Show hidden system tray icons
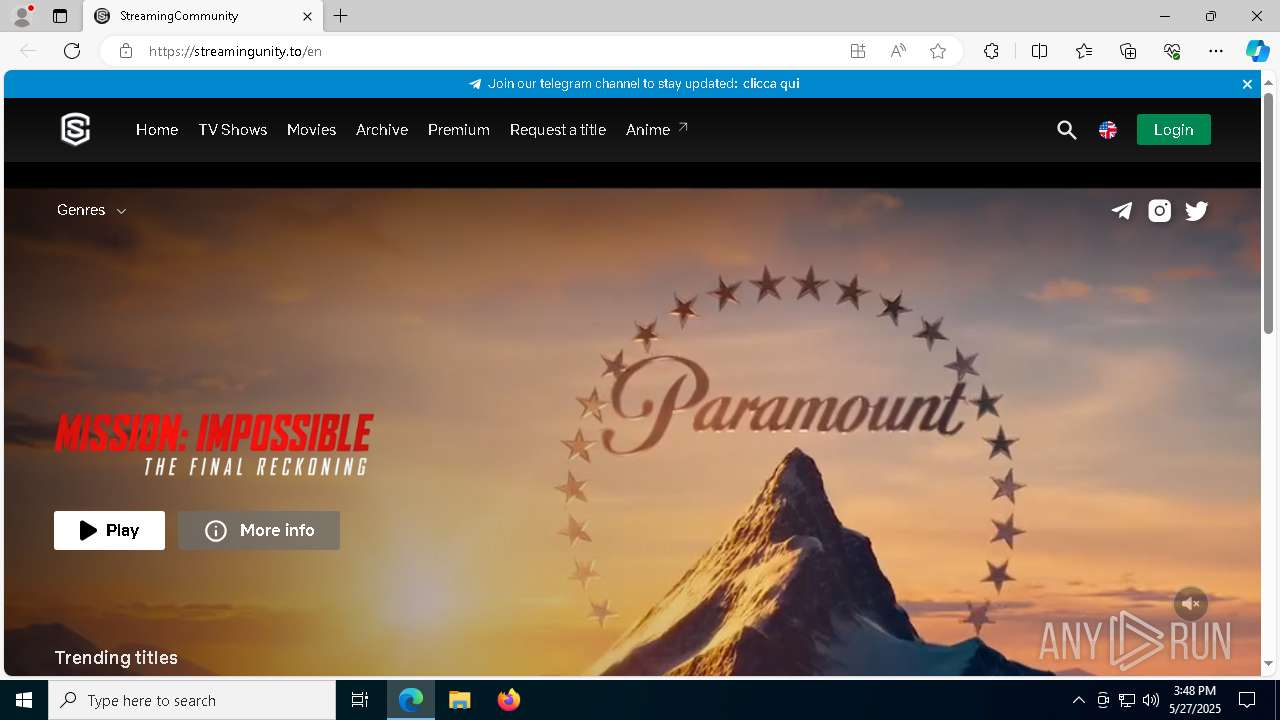This screenshot has width=1280, height=720. click(x=1078, y=700)
